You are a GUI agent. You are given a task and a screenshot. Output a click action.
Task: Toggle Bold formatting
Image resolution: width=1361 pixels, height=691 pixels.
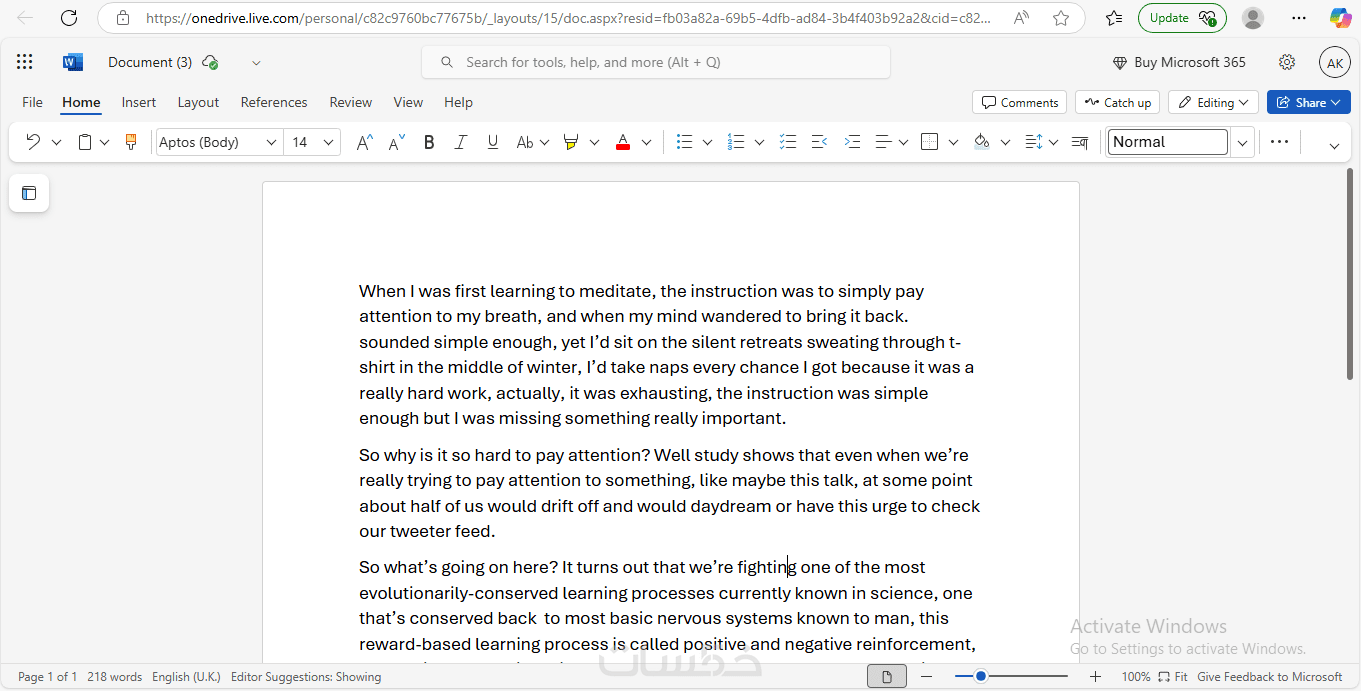tap(429, 142)
